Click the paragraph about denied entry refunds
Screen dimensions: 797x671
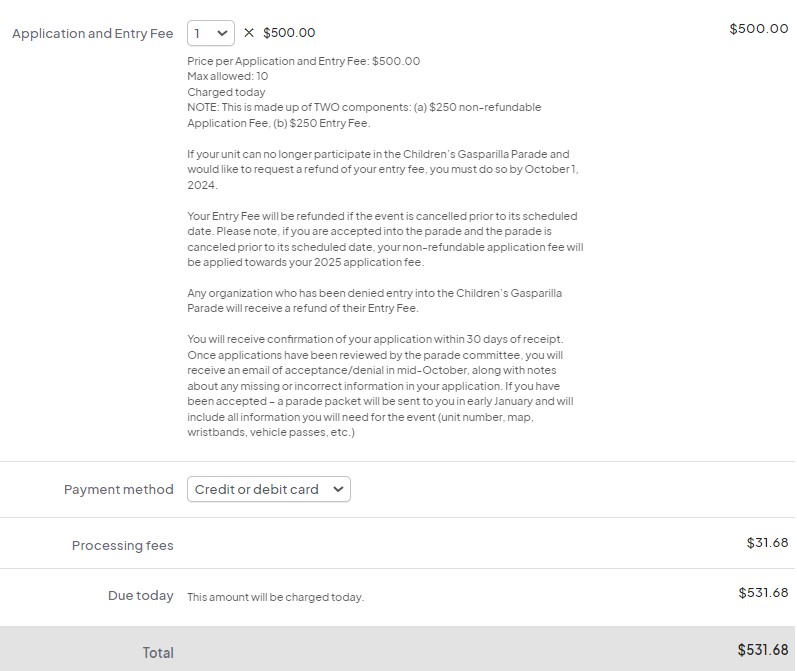(376, 300)
